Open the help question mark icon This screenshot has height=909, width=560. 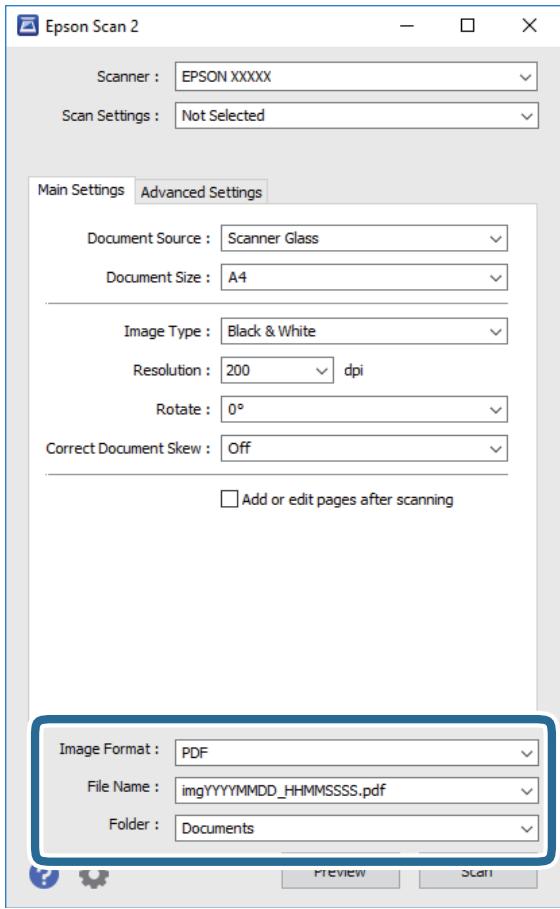click(x=44, y=875)
